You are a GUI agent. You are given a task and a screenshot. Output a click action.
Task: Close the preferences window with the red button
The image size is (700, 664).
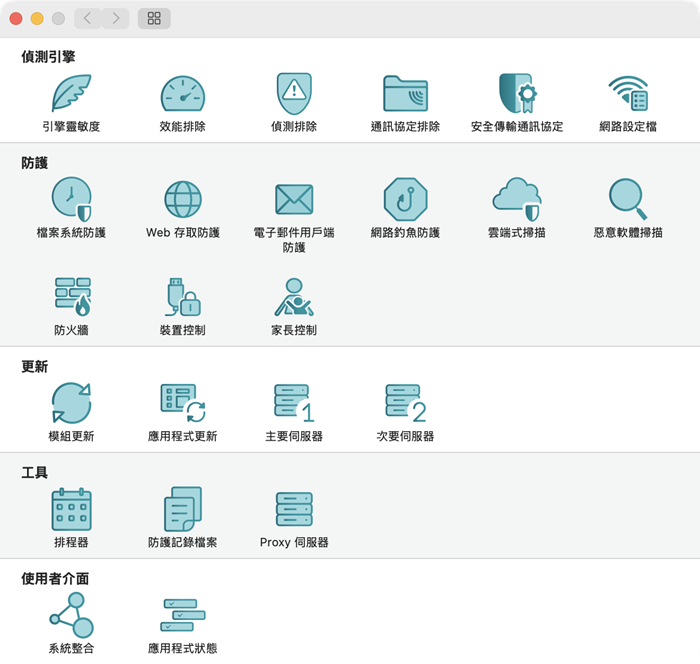pyautogui.click(x=16, y=18)
